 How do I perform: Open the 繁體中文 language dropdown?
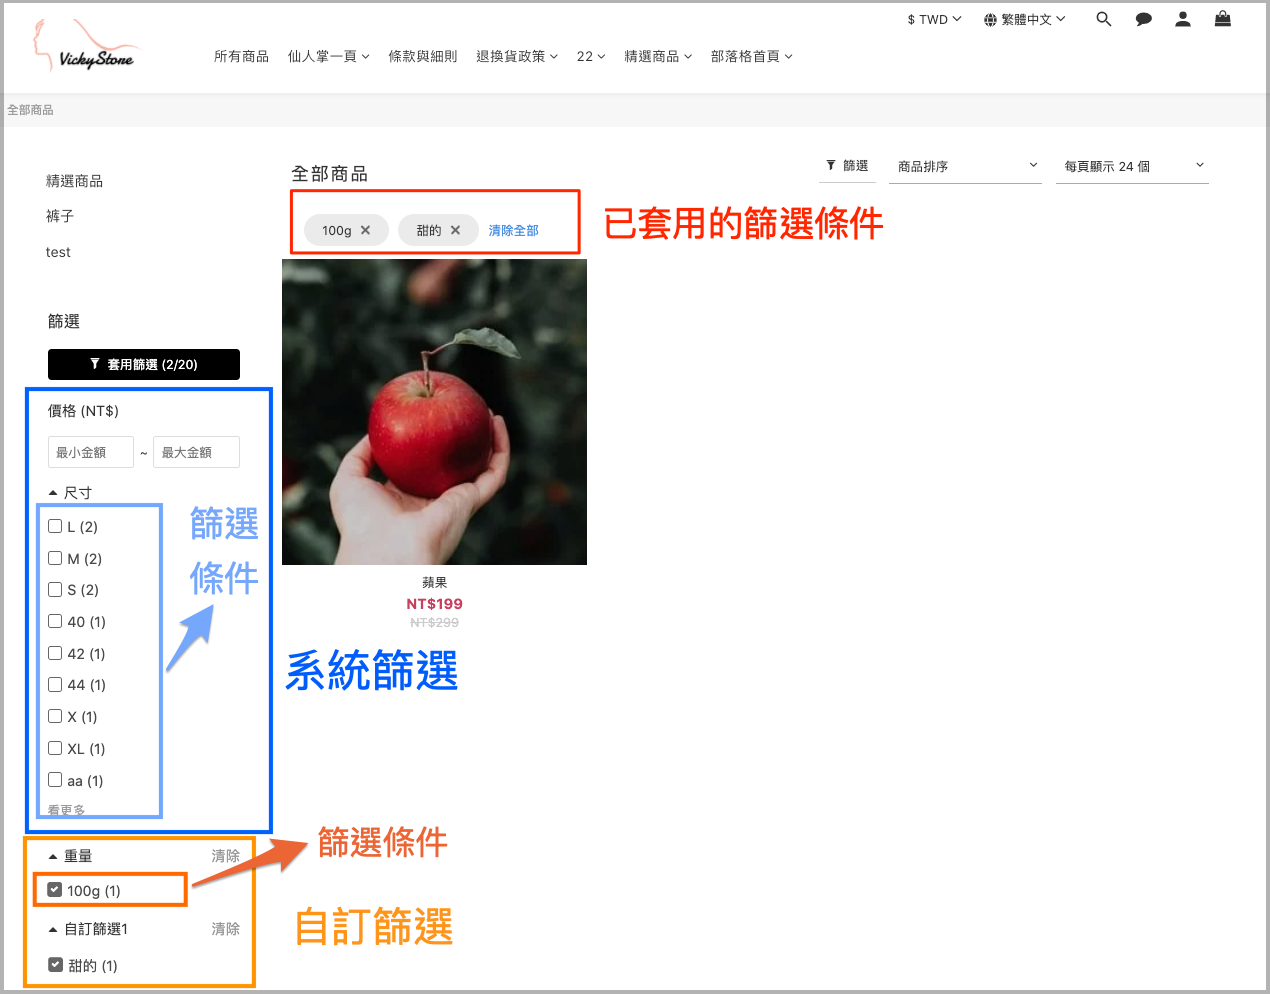click(1025, 19)
